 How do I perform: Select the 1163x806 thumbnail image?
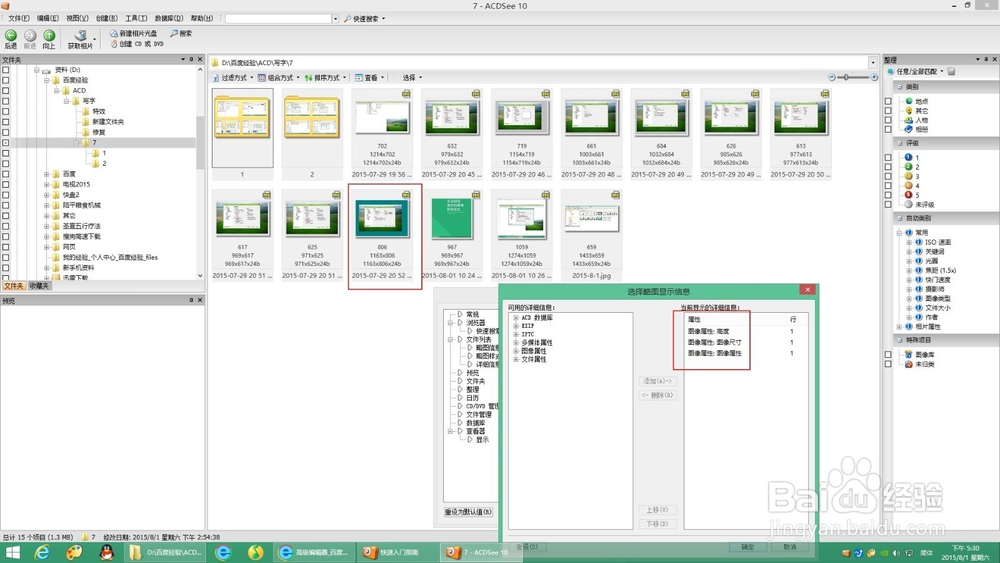[x=382, y=219]
